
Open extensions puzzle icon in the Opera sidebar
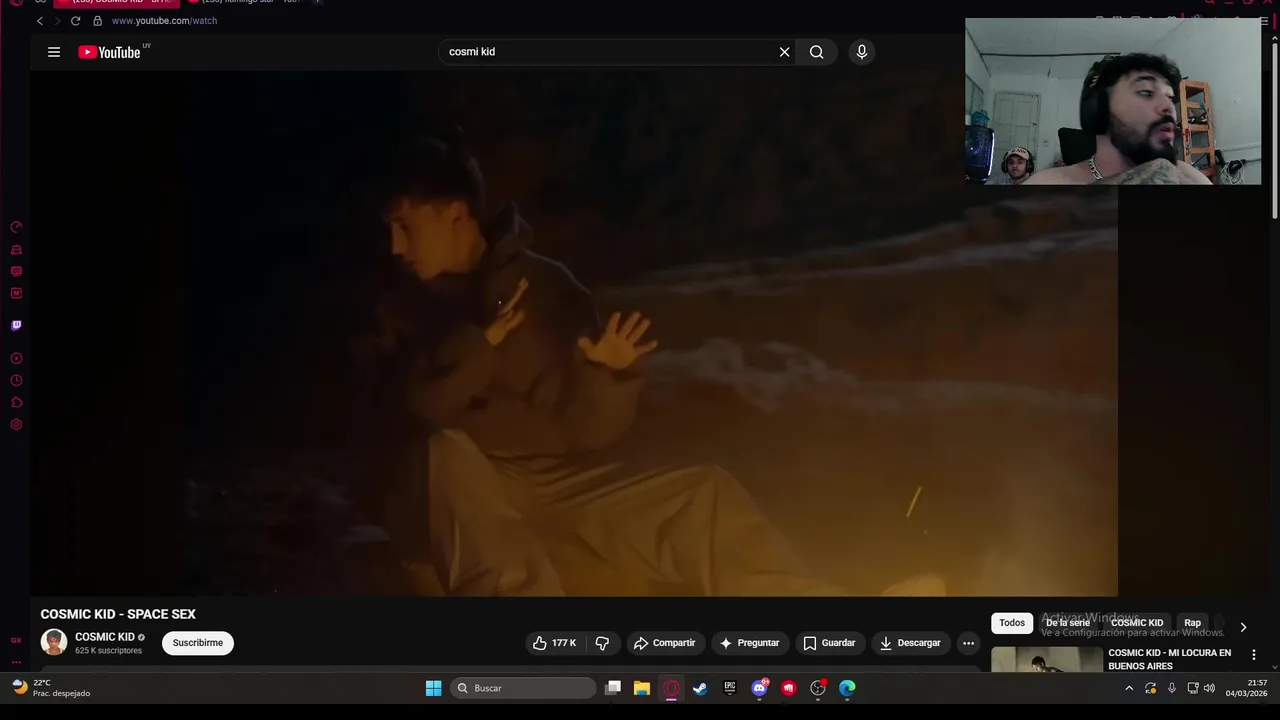tap(16, 402)
